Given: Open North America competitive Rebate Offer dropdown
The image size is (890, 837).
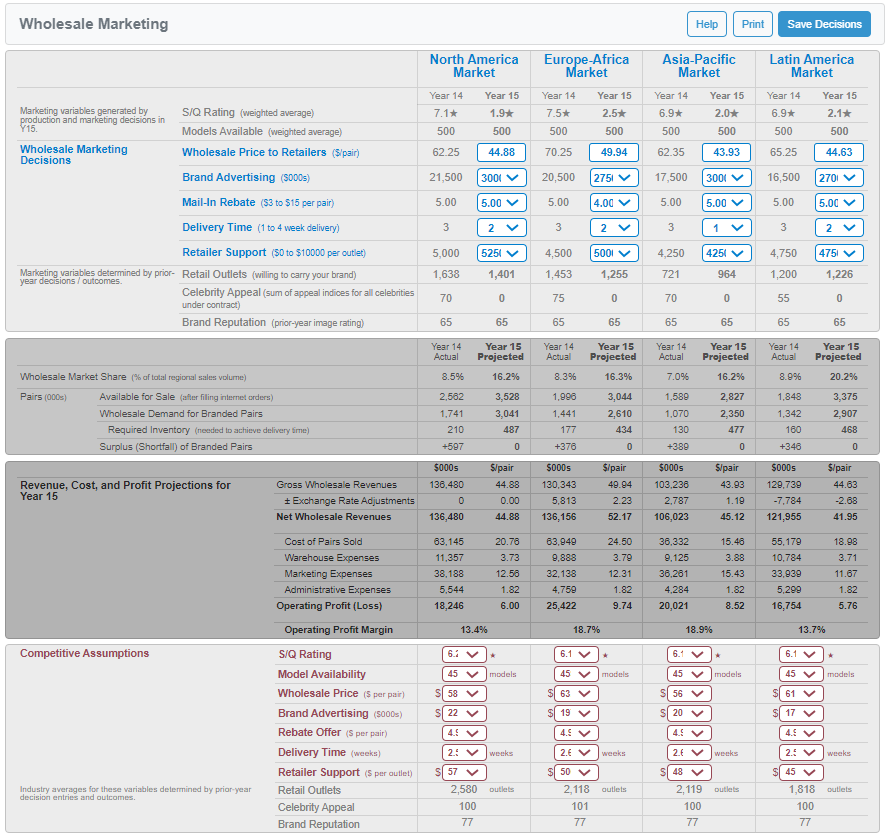Looking at the screenshot, I should 464,733.
